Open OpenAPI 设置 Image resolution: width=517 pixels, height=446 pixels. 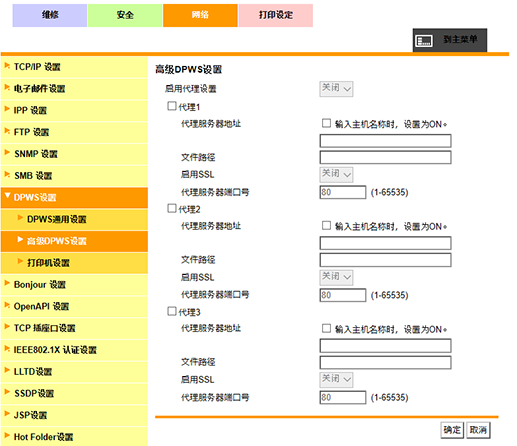coord(74,306)
